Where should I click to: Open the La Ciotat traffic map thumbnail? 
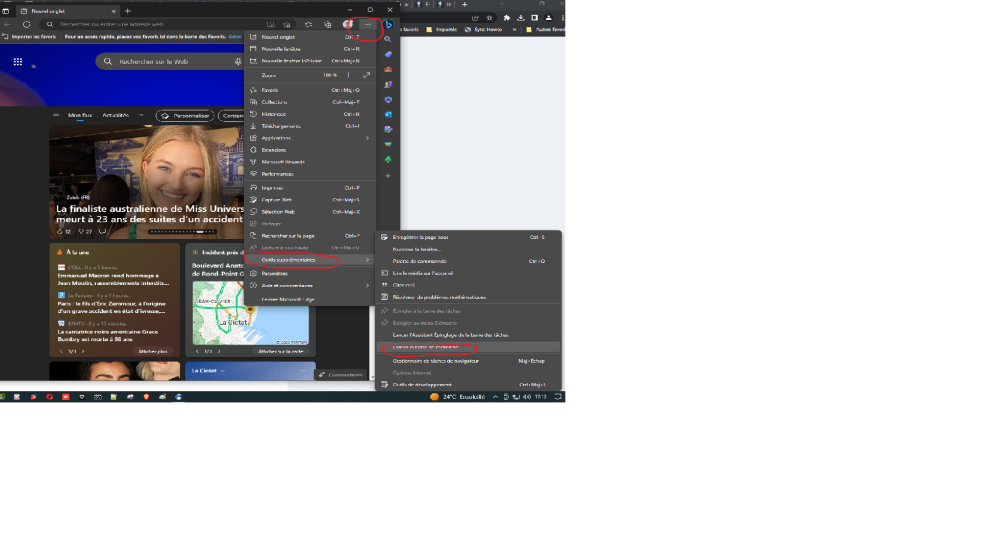[x=251, y=313]
